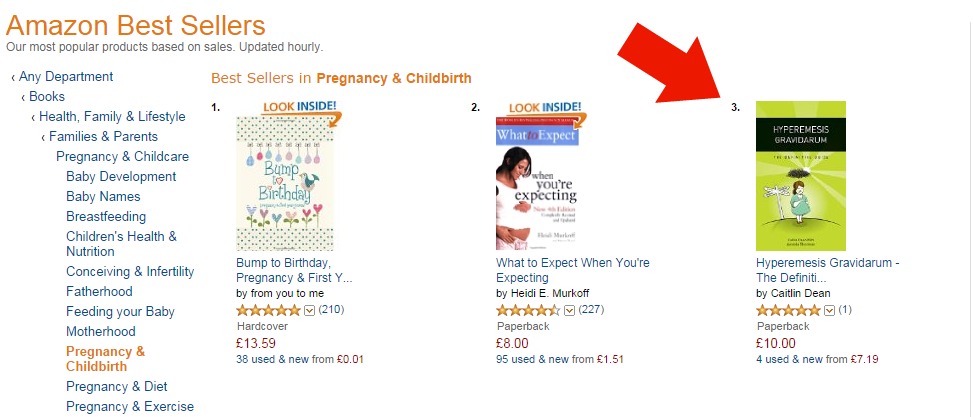Viewport: 973px width, 417px height.
Task: Select Pregnancy & Diet category
Action: point(117,387)
